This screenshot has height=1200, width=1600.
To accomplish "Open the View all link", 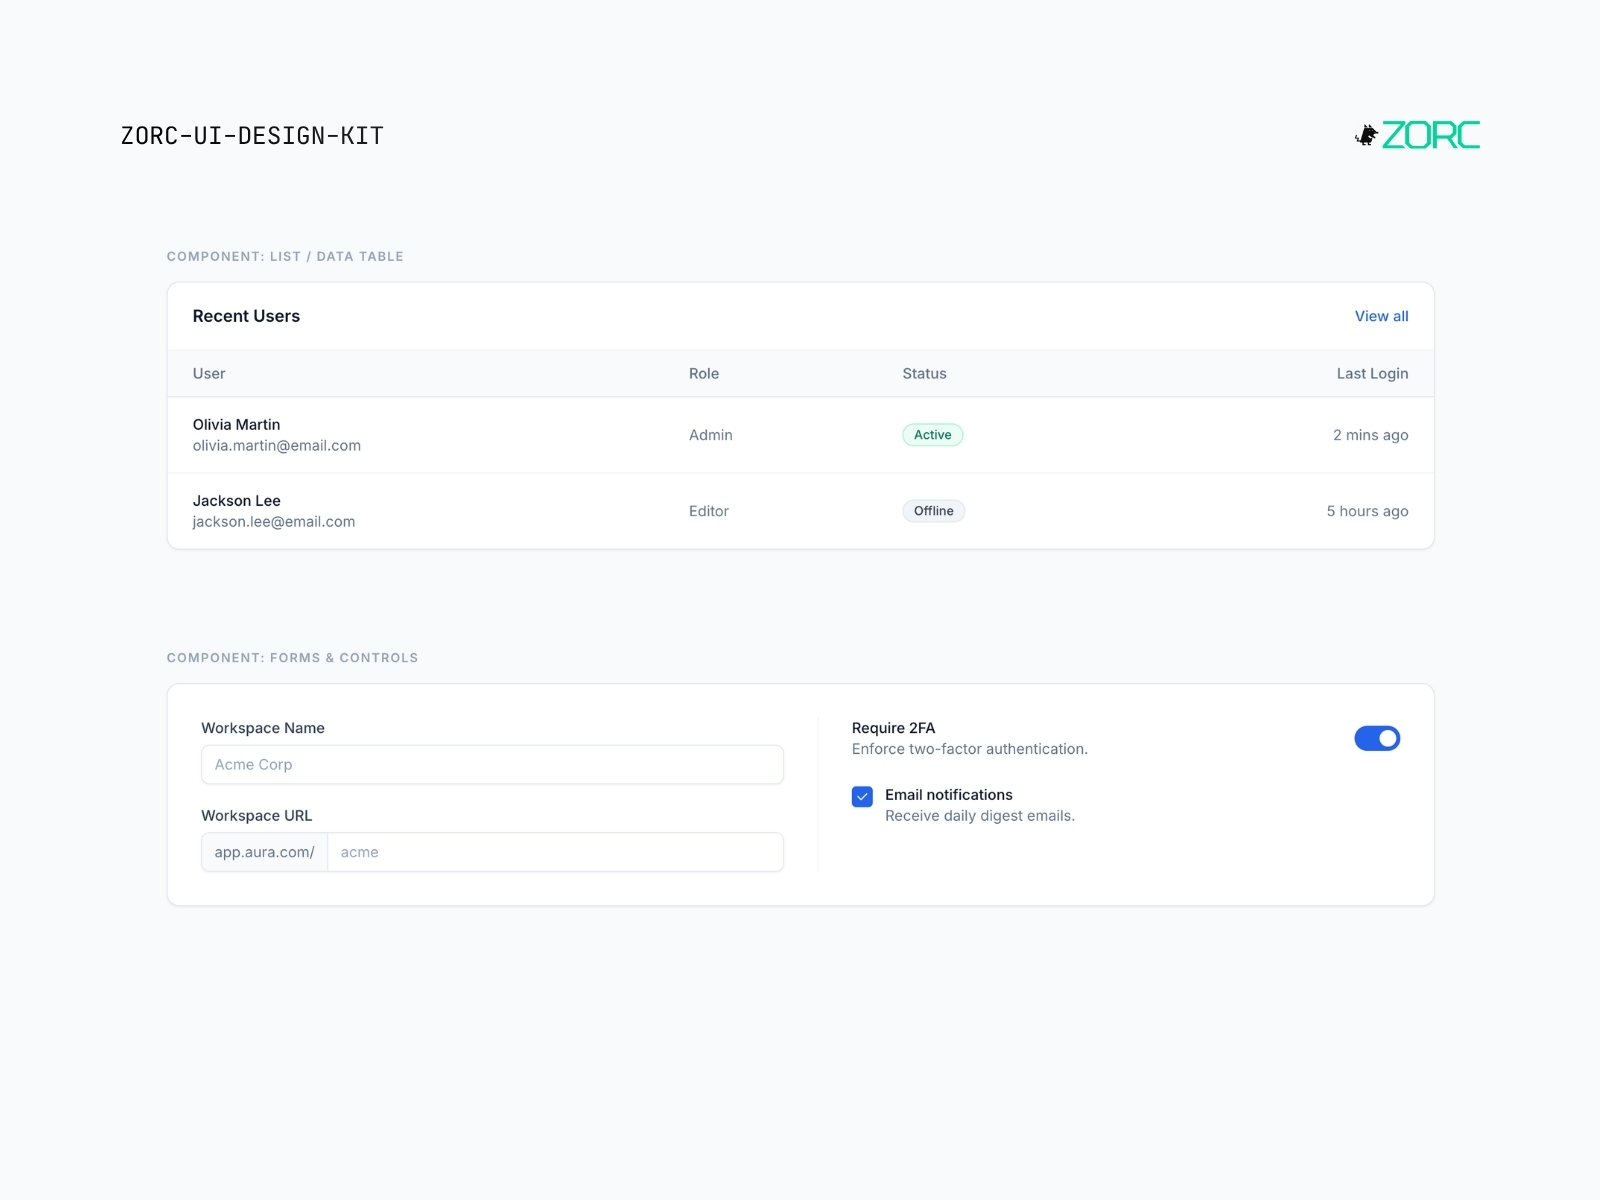I will point(1381,316).
